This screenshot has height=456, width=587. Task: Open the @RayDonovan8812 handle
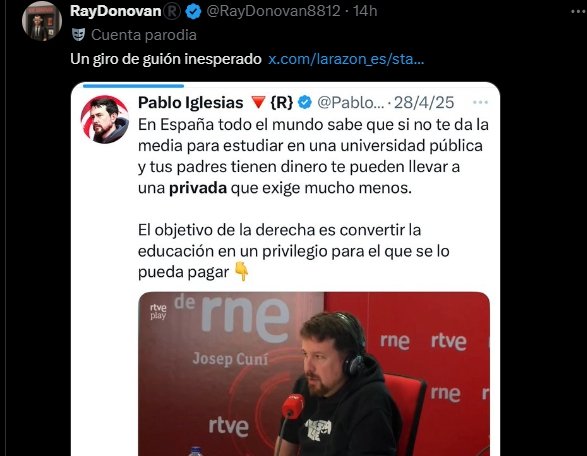(273, 11)
